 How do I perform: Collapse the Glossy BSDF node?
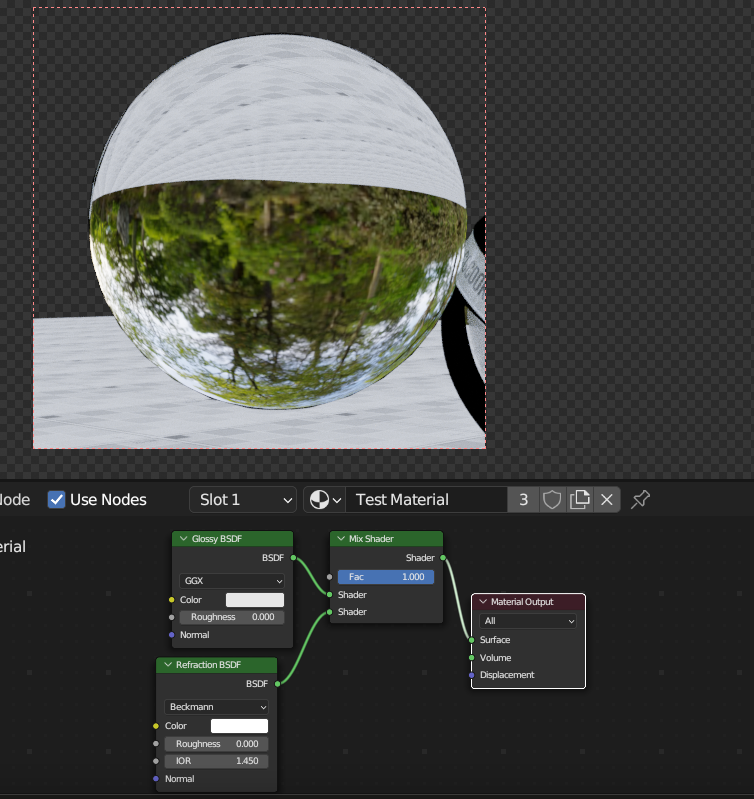point(184,539)
